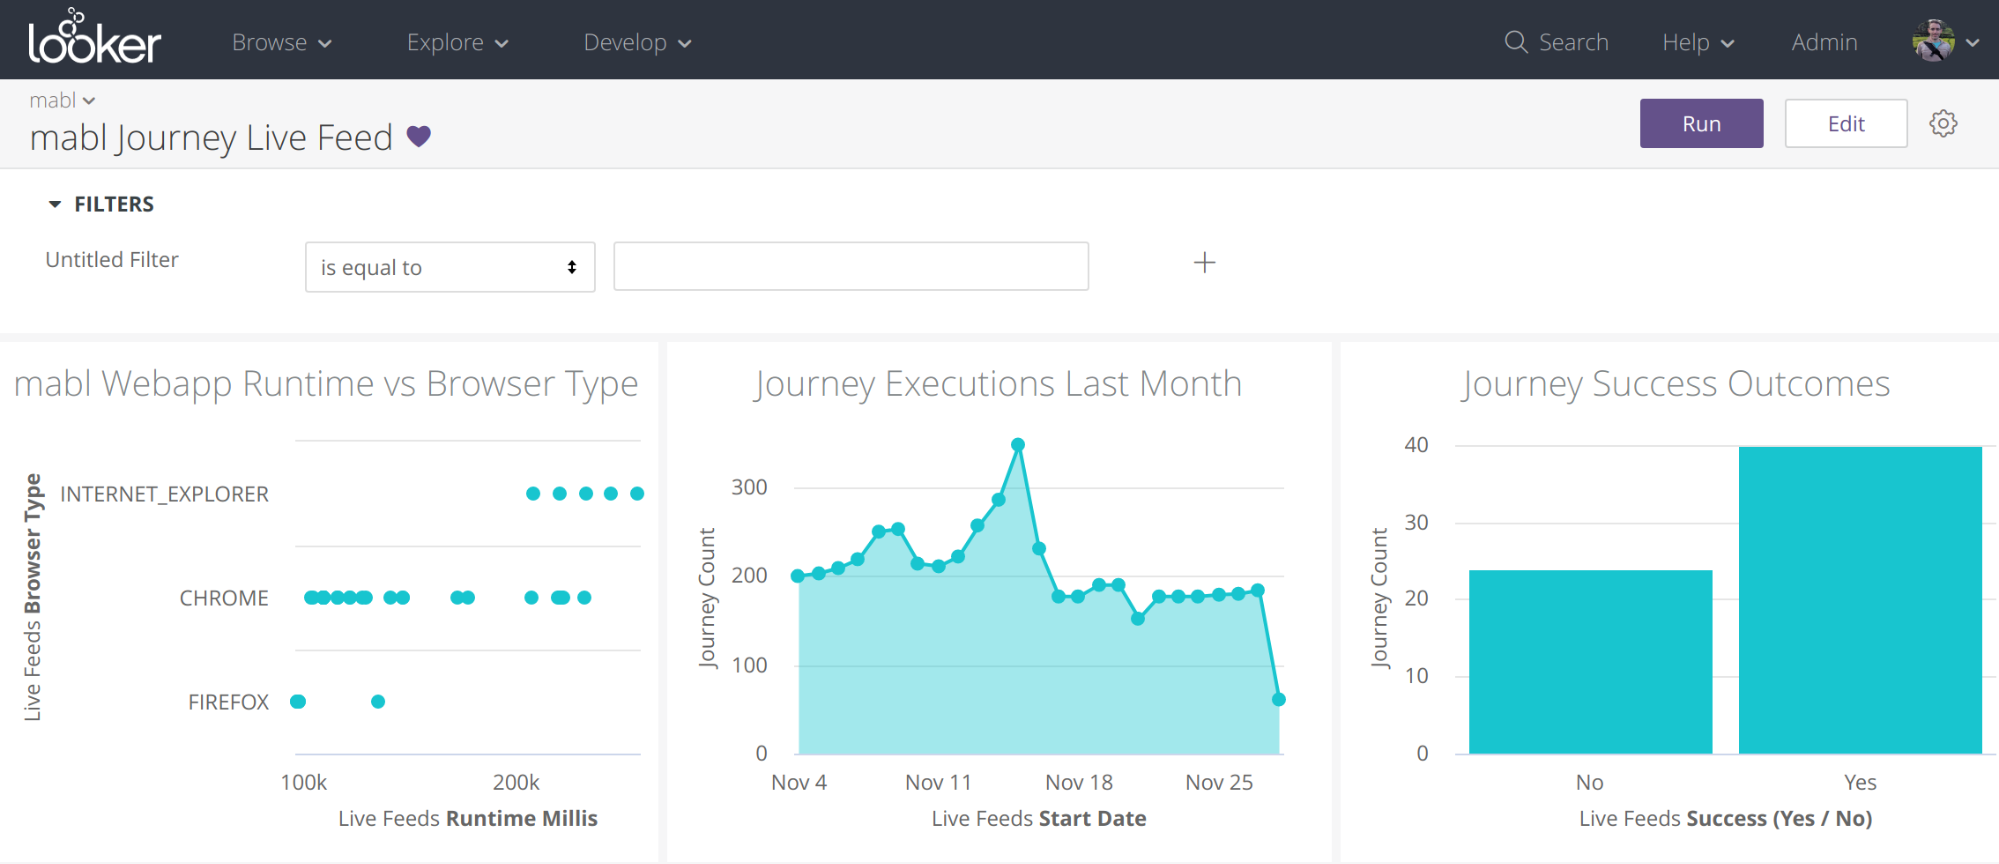Open dashboard settings gear
The height and width of the screenshot is (864, 1999).
pyautogui.click(x=1943, y=123)
